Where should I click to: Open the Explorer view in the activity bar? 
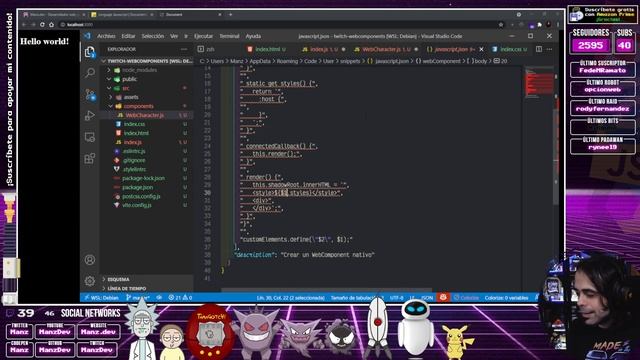[90, 52]
